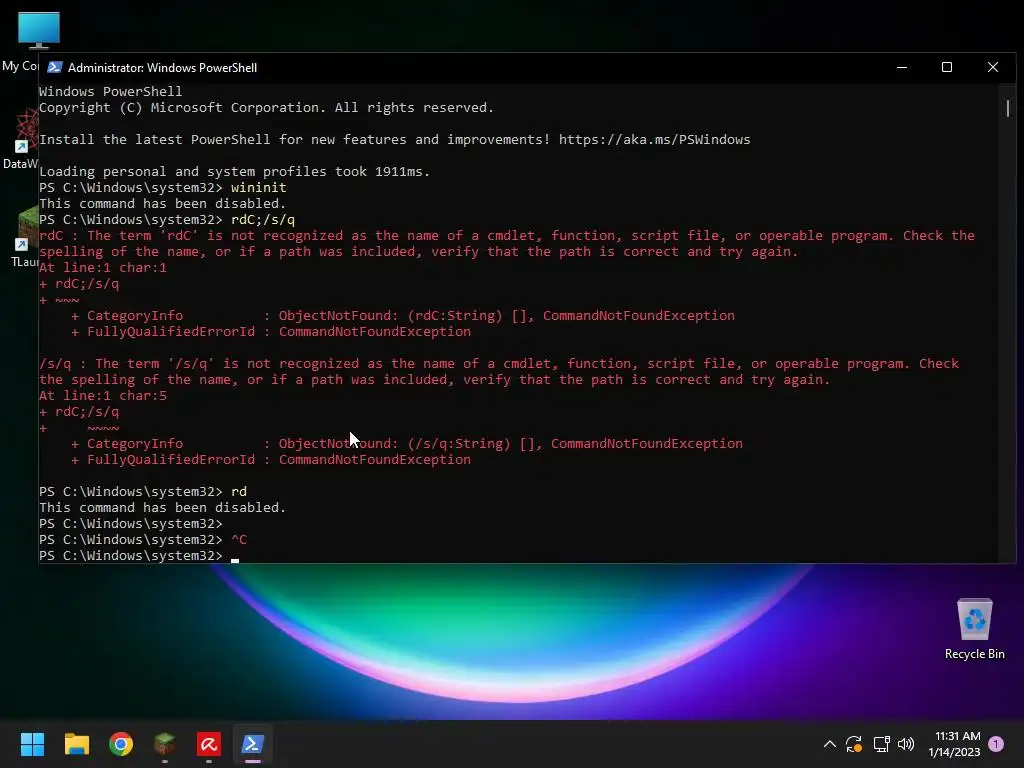This screenshot has height=768, width=1024.
Task: Click the 'rd' command at prompt
Action: (239, 491)
